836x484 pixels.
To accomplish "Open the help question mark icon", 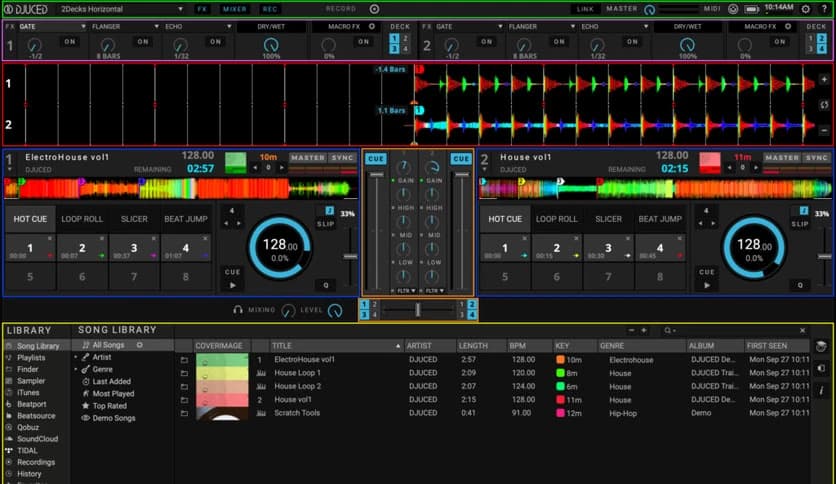I will pyautogui.click(x=824, y=9).
